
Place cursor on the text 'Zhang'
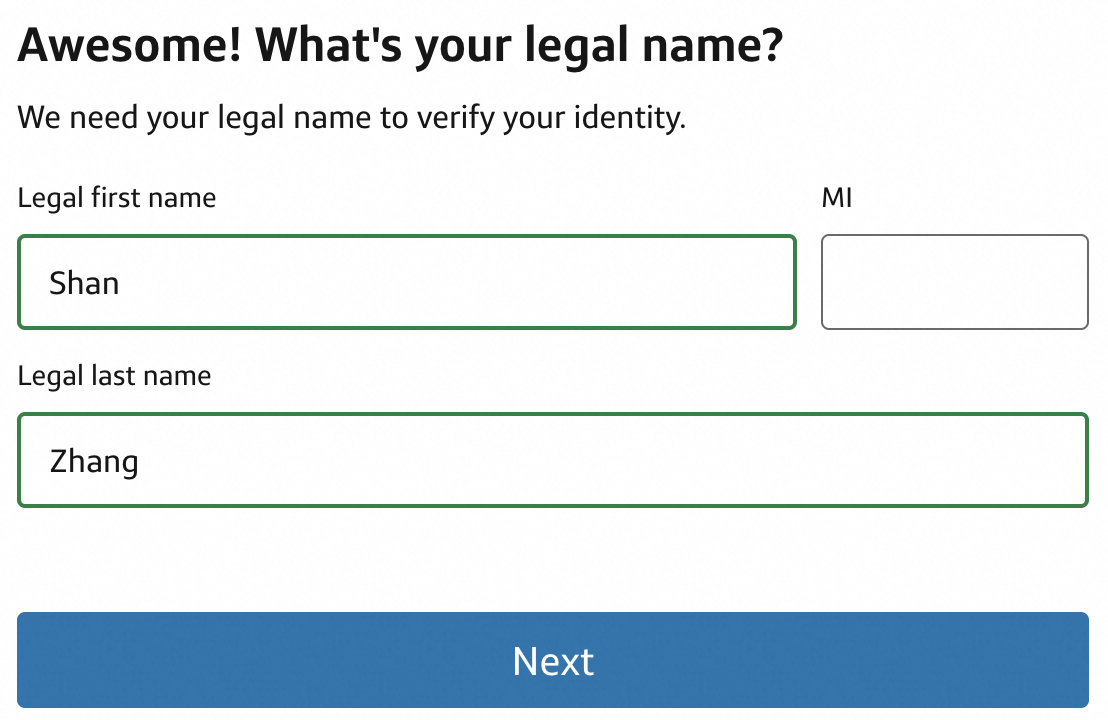[x=94, y=462]
